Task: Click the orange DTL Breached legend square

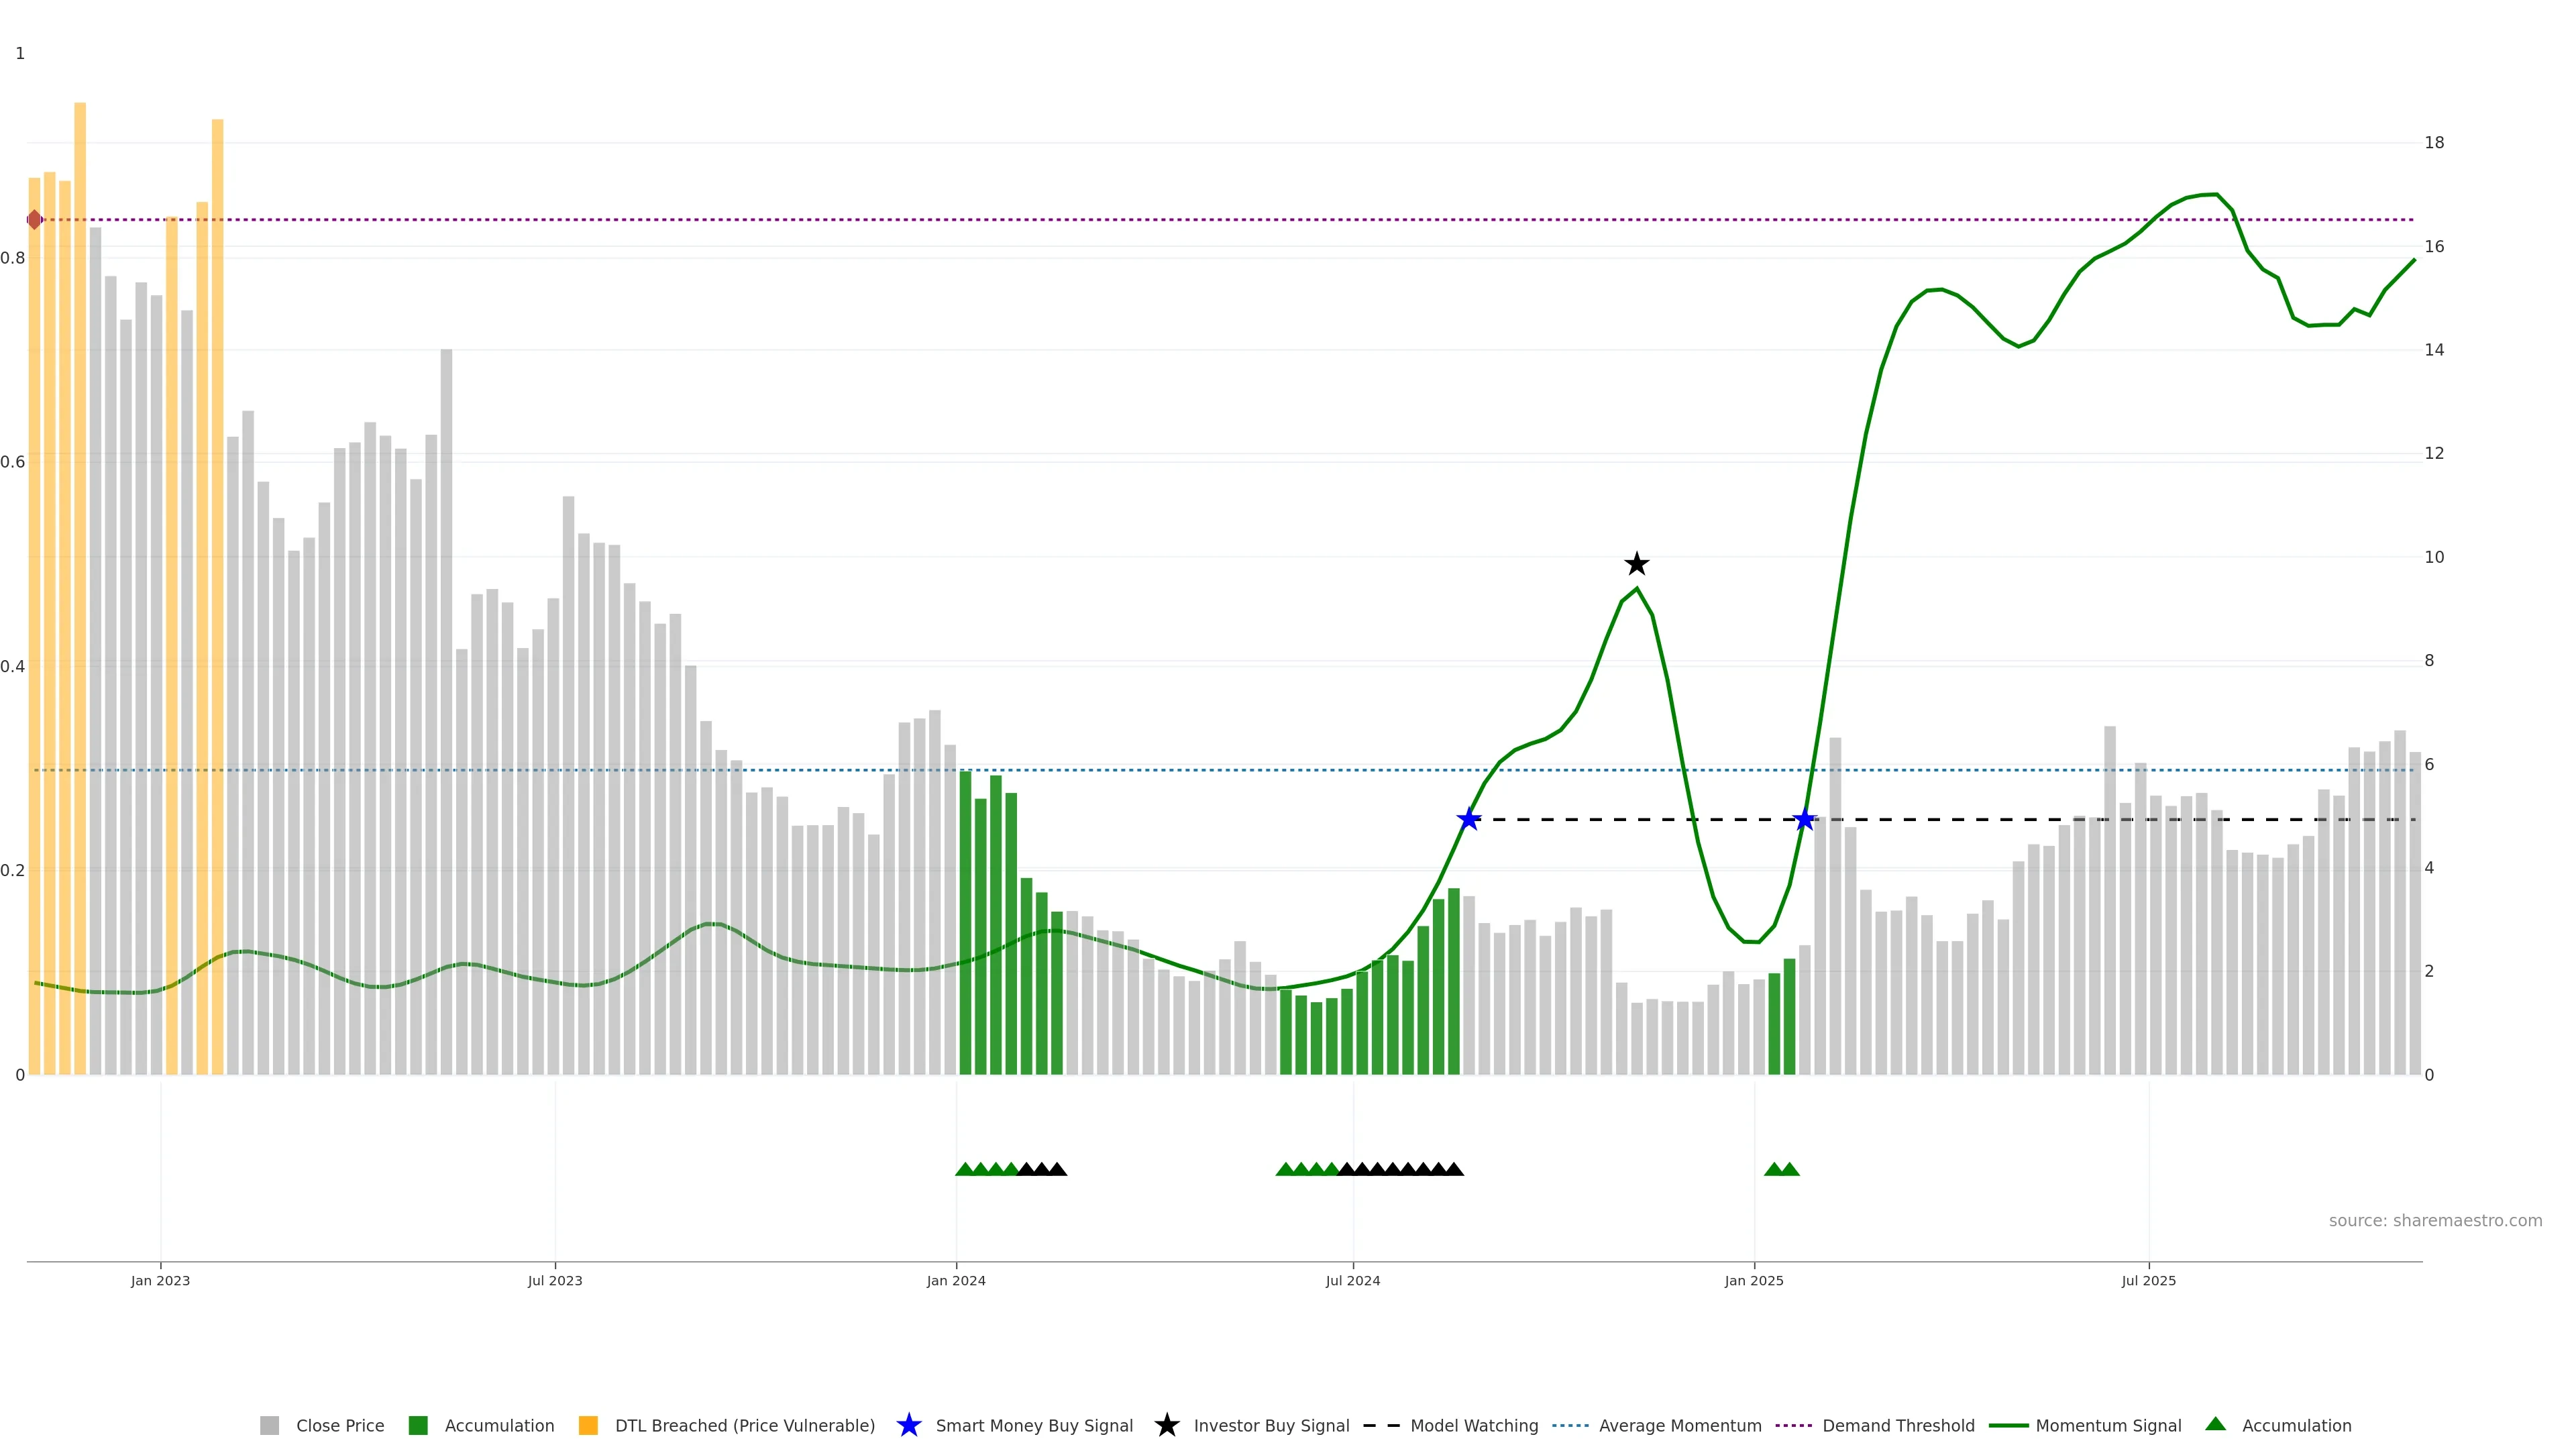Action: (x=588, y=1425)
